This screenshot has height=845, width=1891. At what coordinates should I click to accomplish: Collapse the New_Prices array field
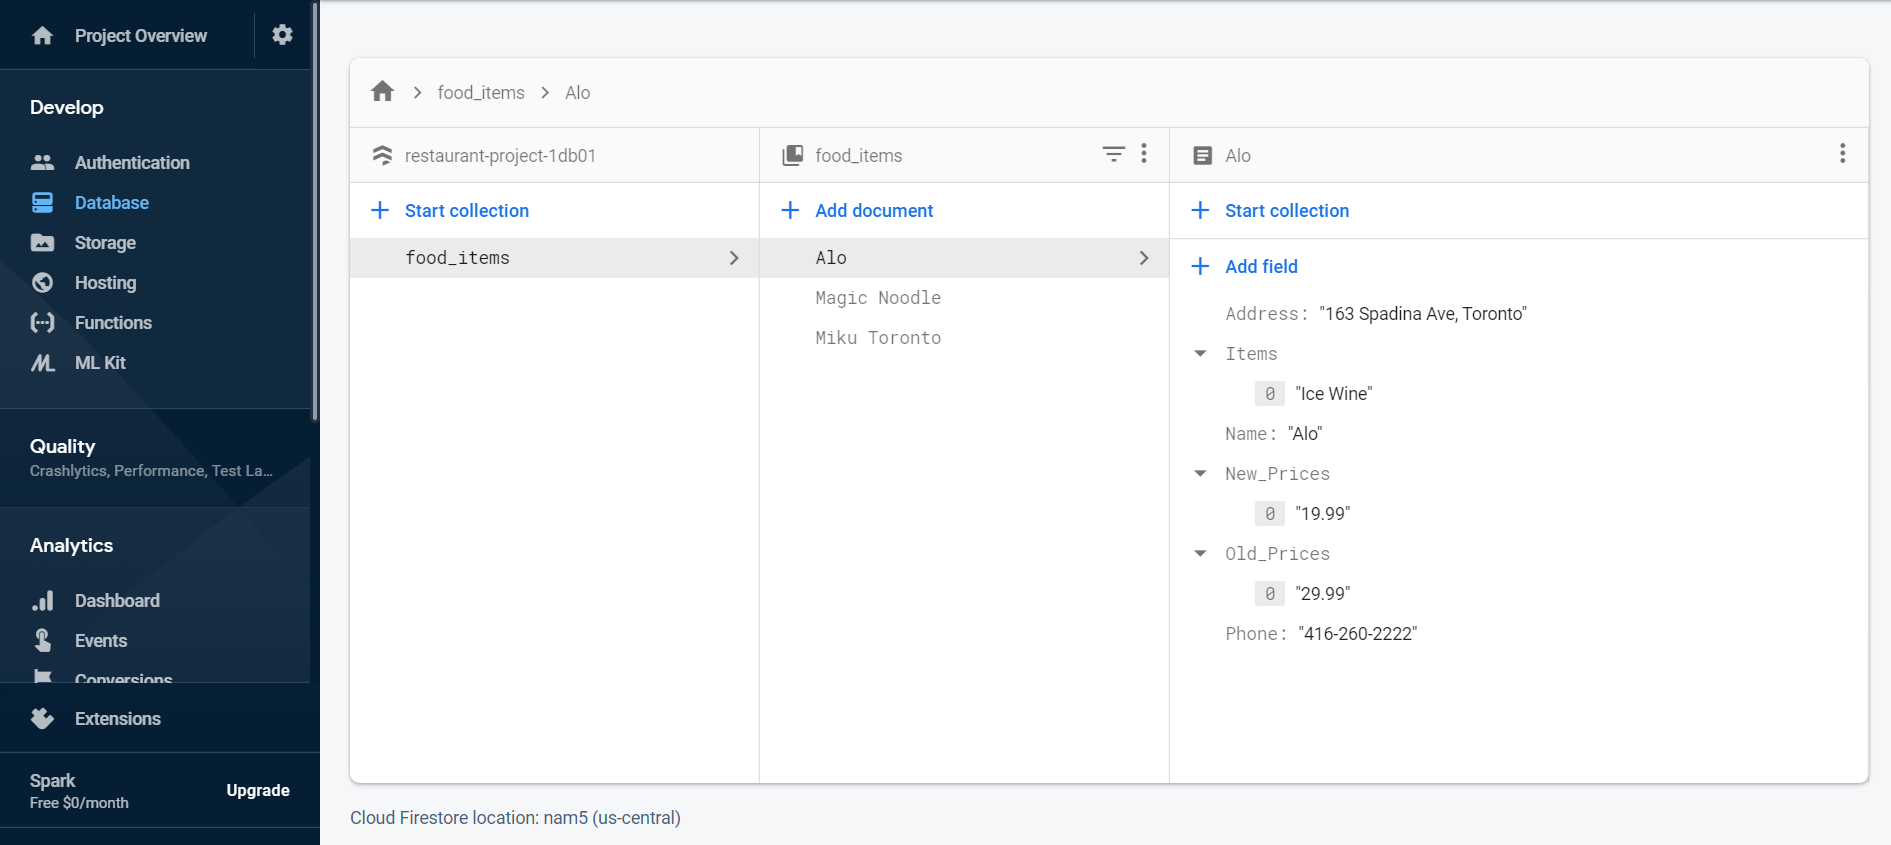pyautogui.click(x=1200, y=474)
